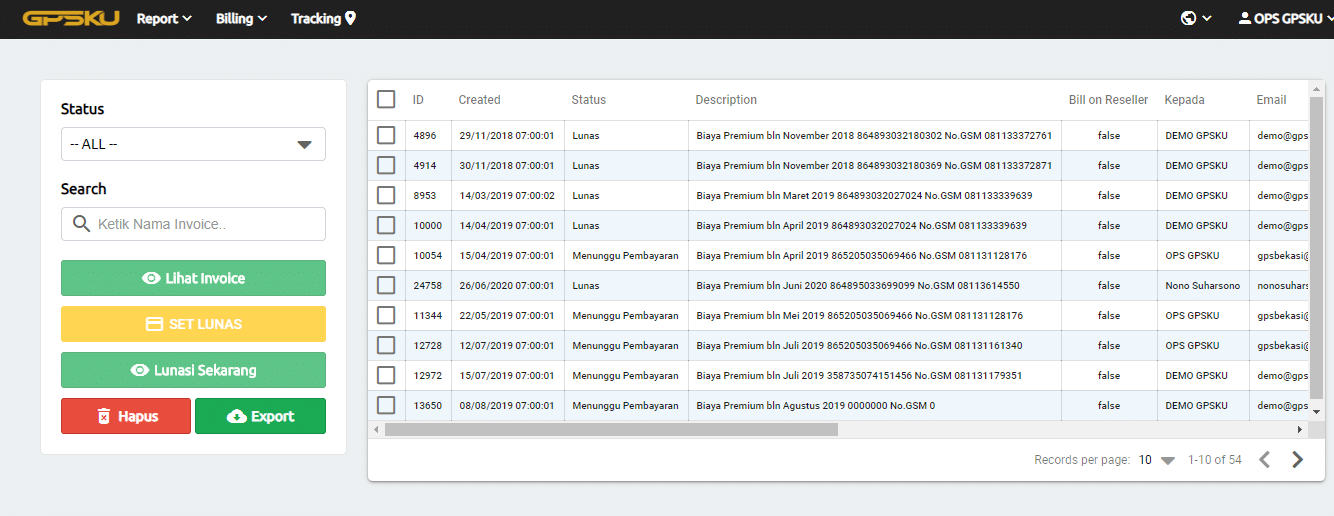Click the Tracking map pin item
1334x516 pixels.
tap(323, 18)
